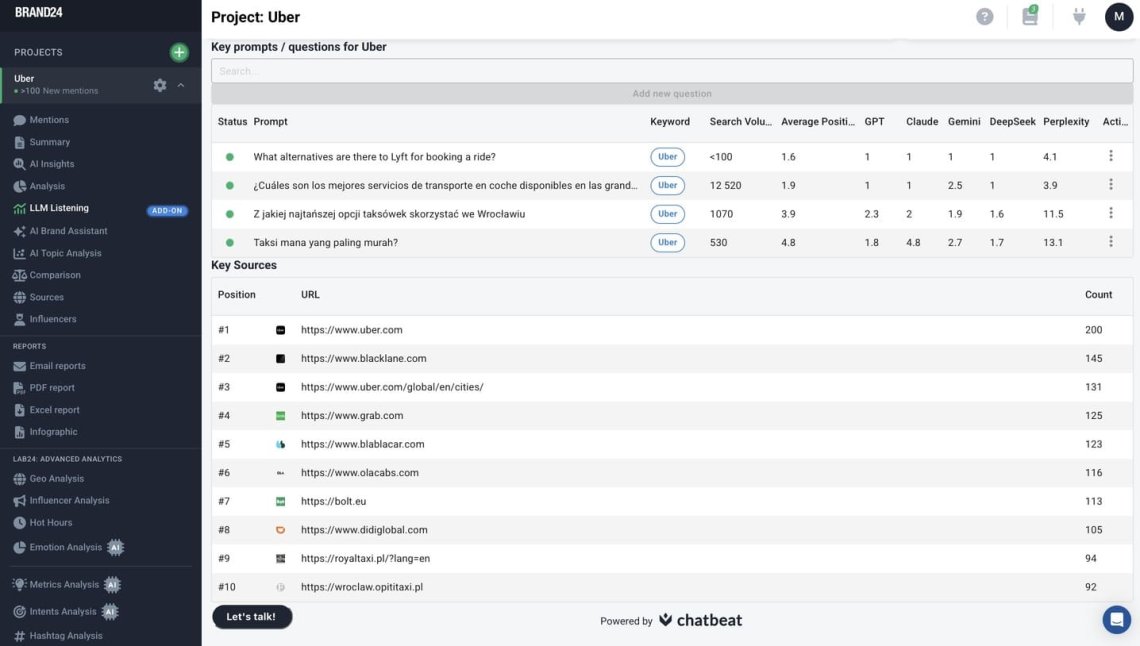Open https://www.grab.com source link
The image size is (1140, 646).
pyautogui.click(x=352, y=416)
